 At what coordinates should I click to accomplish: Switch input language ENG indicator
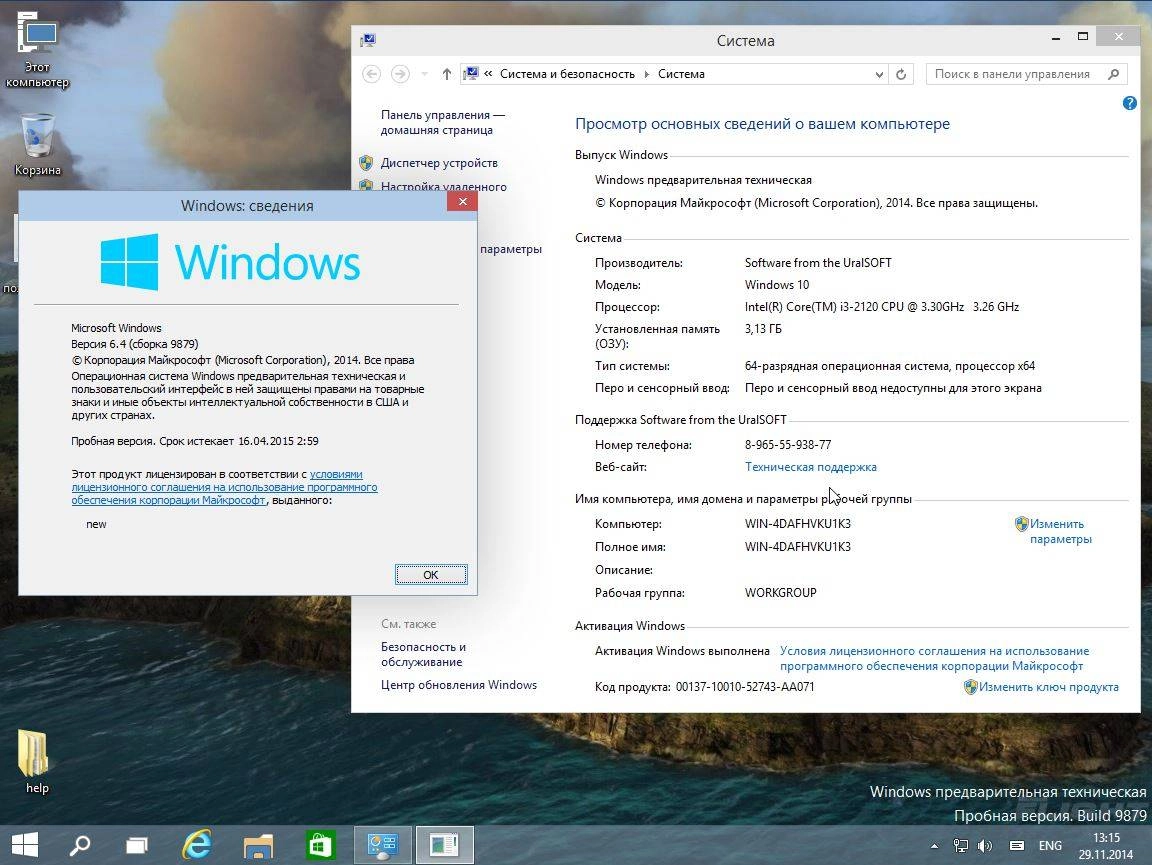(x=1050, y=846)
